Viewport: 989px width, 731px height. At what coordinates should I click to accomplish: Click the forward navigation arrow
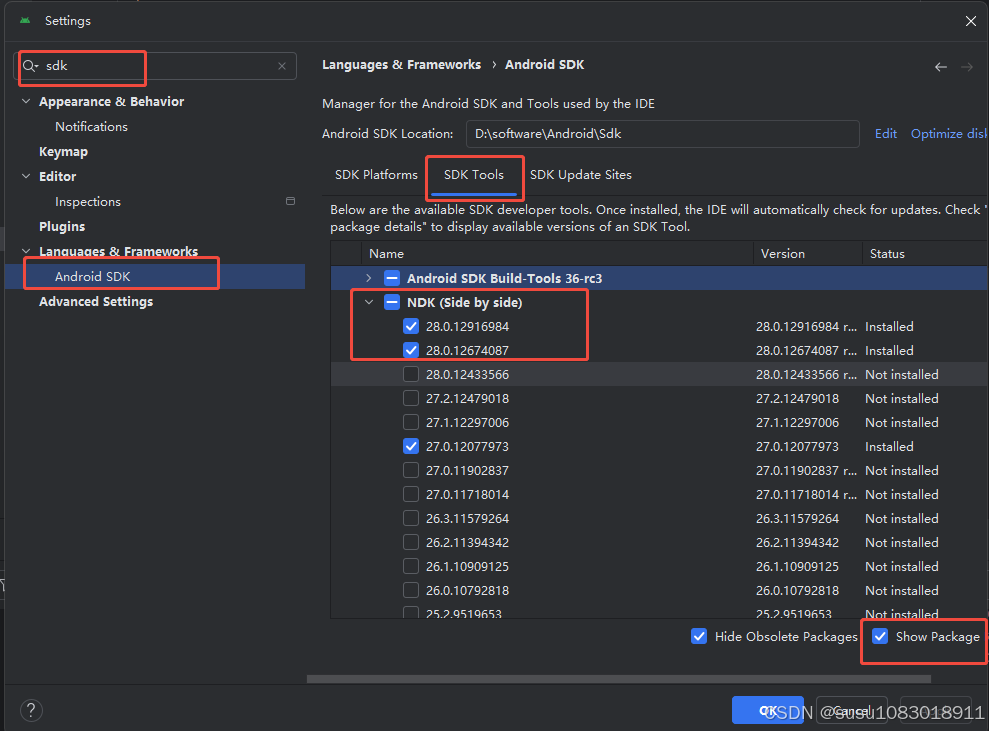pyautogui.click(x=967, y=66)
